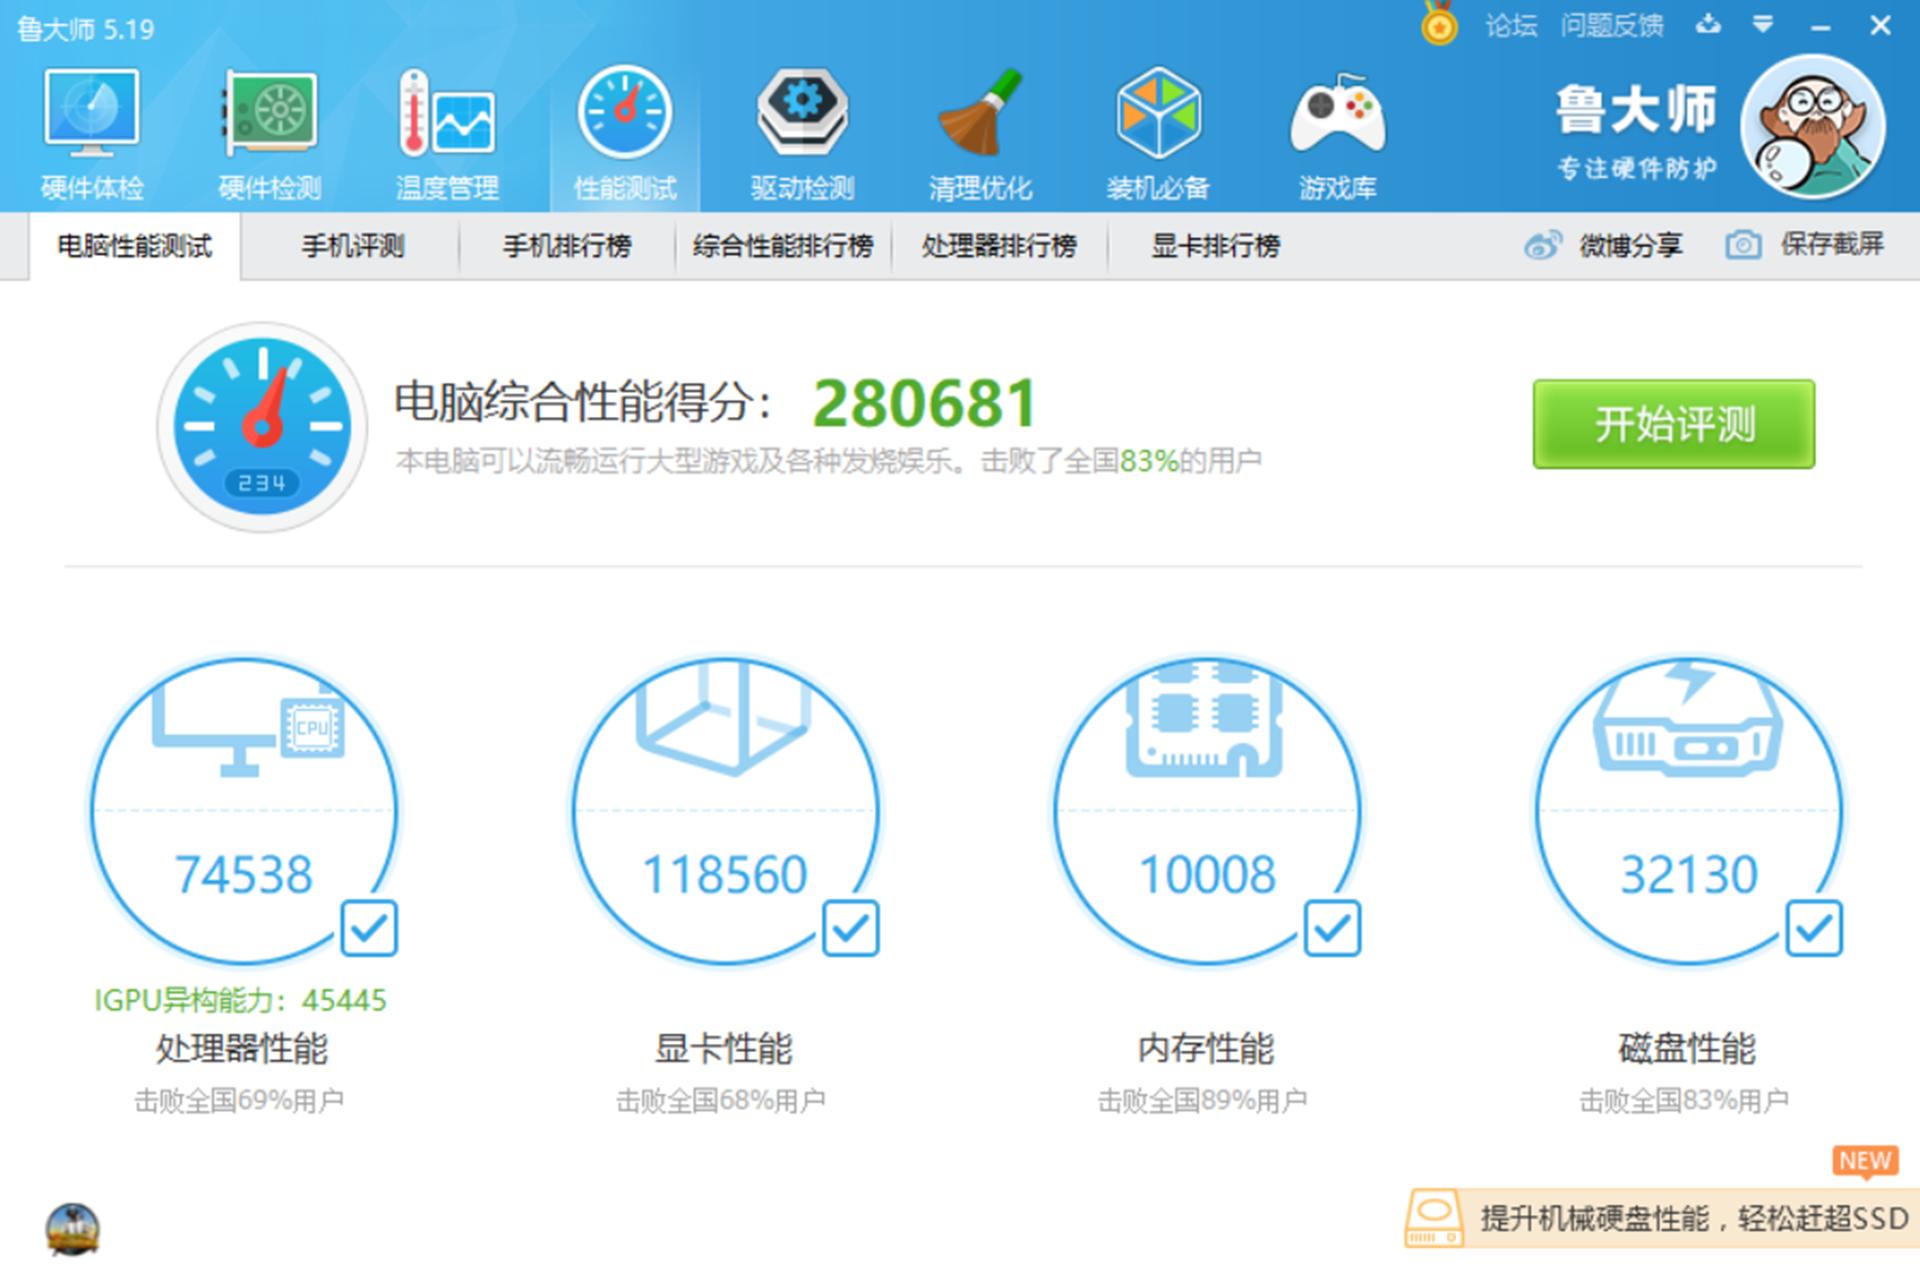The width and height of the screenshot is (1920, 1279).
Task: Toggle the 显卡性能 graphics test checkbox
Action: coord(851,929)
